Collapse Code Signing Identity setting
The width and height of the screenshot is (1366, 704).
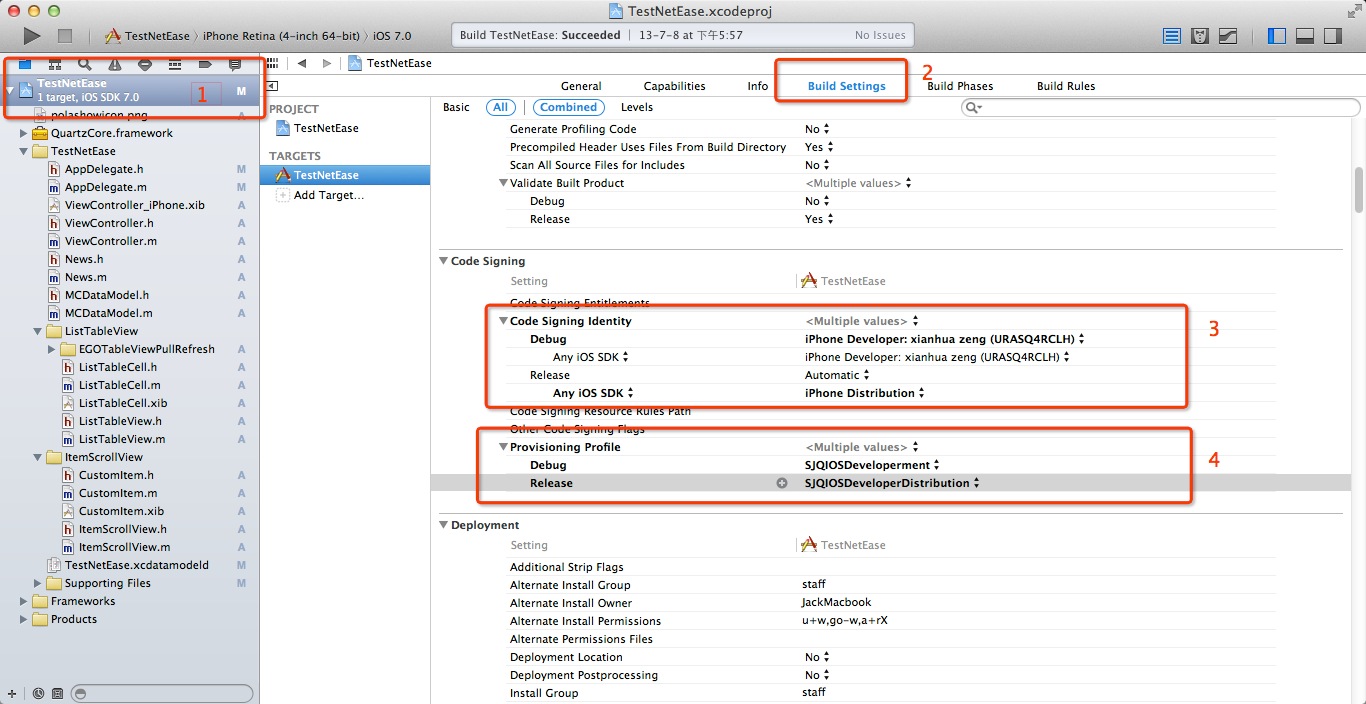coord(503,321)
